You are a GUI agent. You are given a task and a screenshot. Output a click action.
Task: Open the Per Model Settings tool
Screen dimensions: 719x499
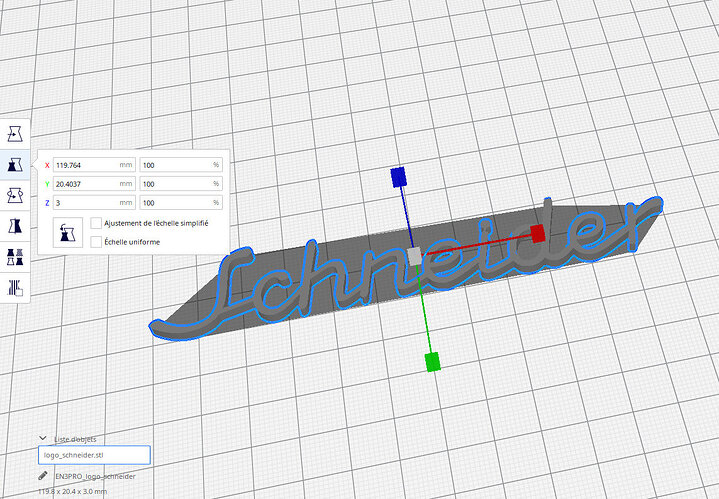(15, 257)
